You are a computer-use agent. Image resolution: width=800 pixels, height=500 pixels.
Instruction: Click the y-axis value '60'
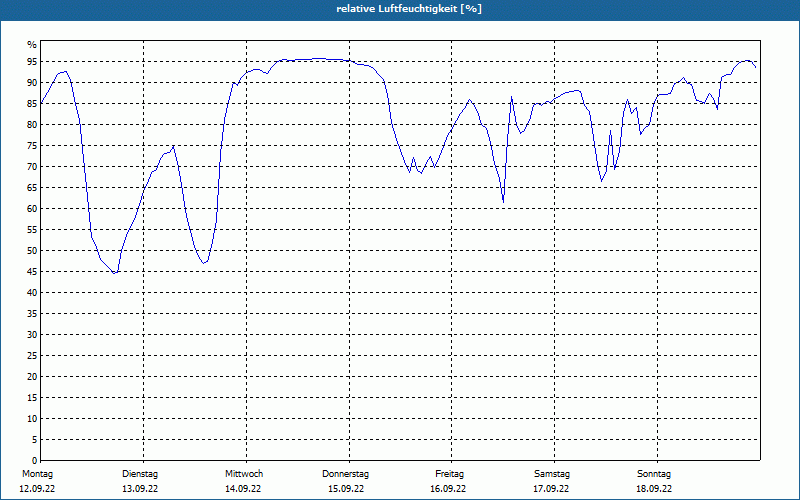[32, 209]
